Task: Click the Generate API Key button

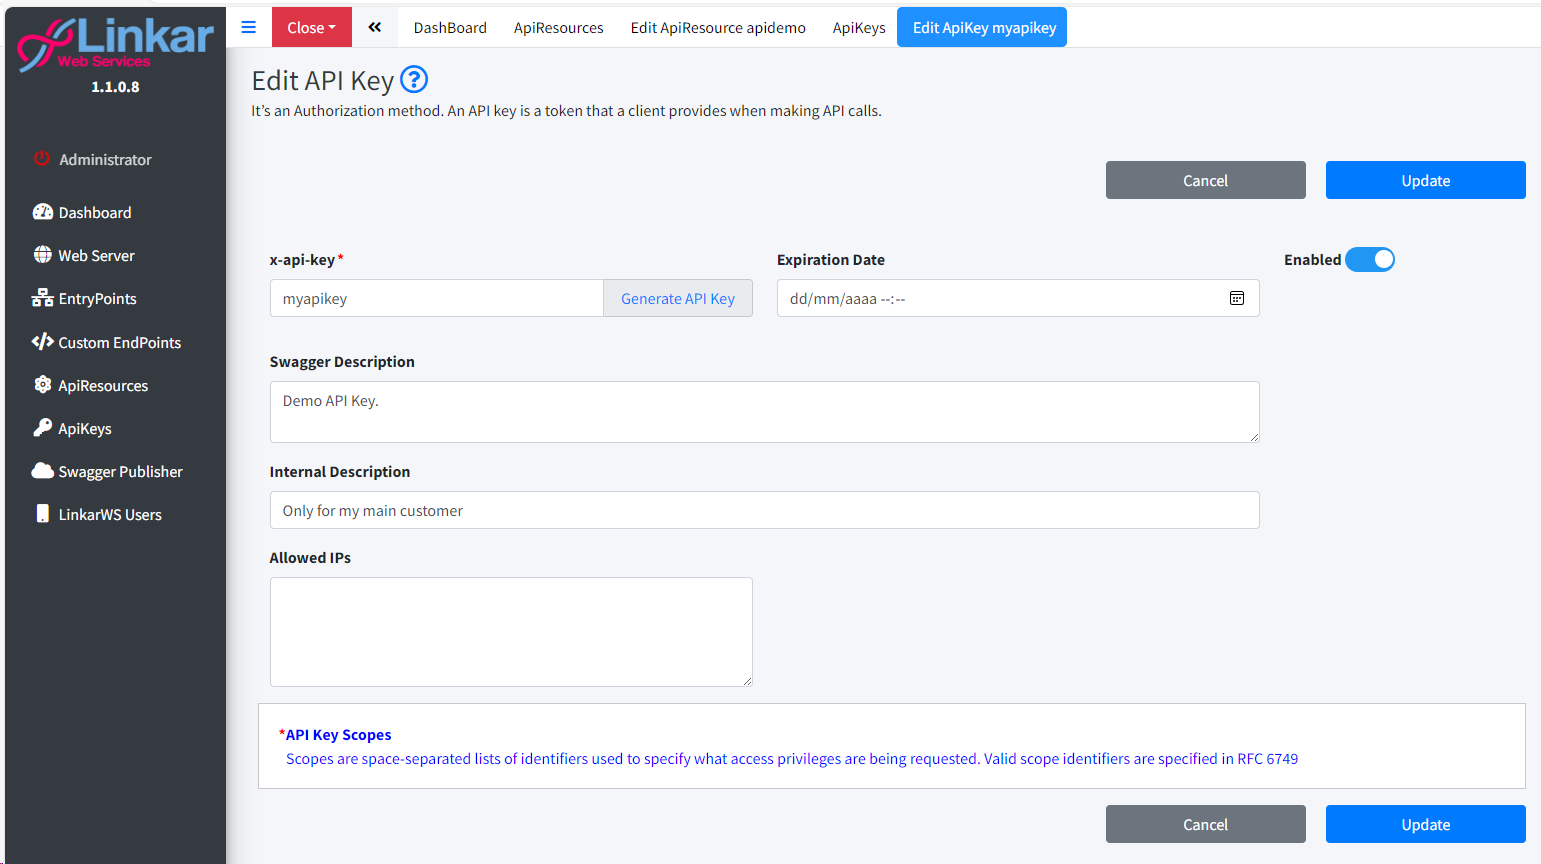Action: (677, 298)
